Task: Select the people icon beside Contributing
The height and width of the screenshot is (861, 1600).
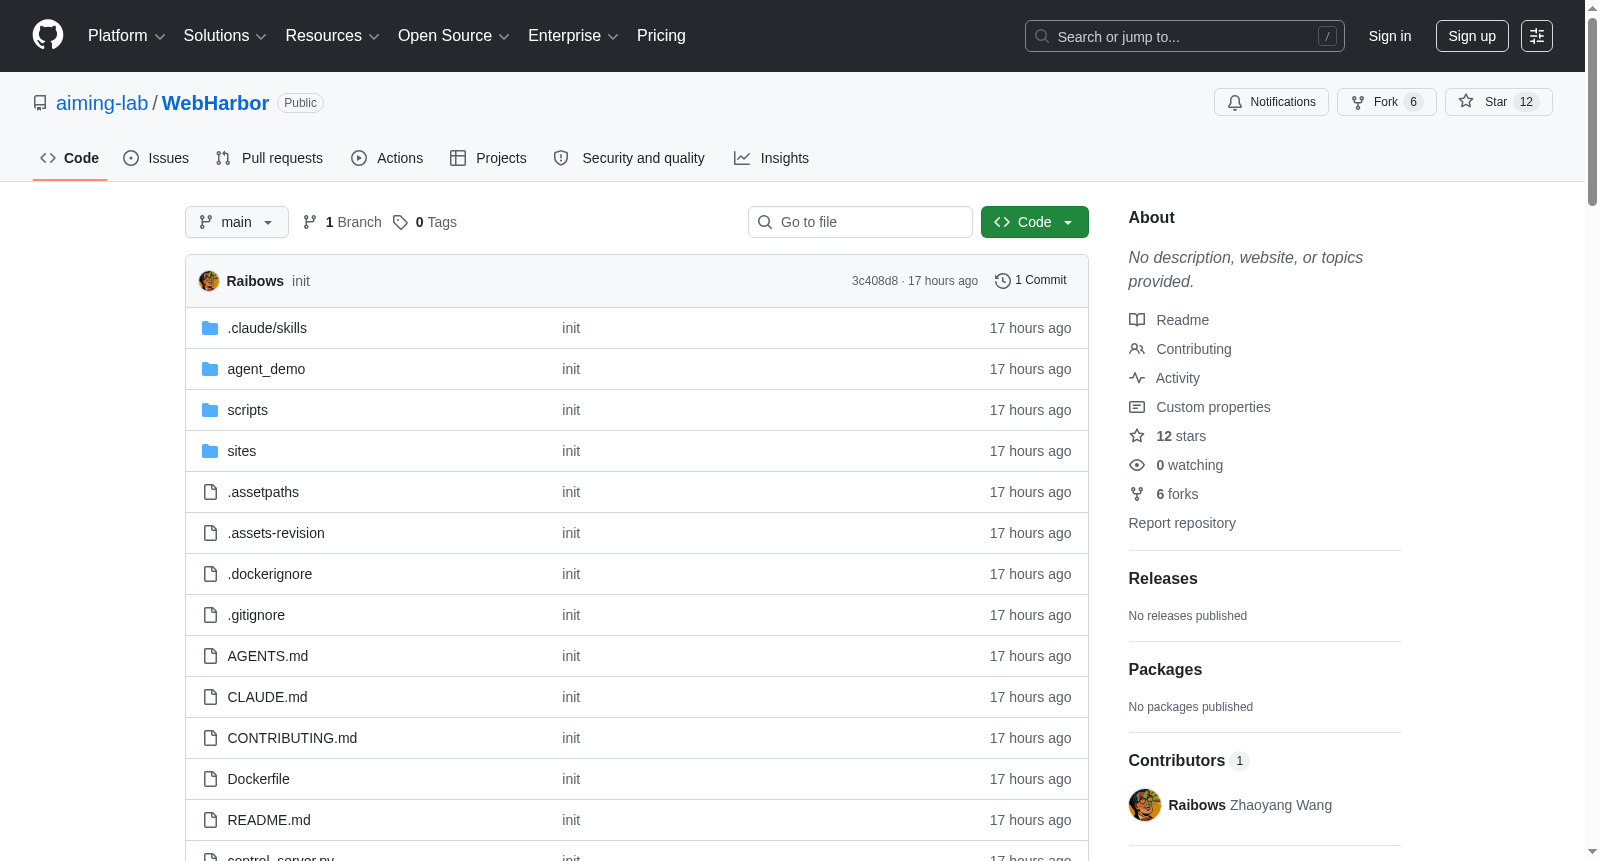Action: (1137, 349)
